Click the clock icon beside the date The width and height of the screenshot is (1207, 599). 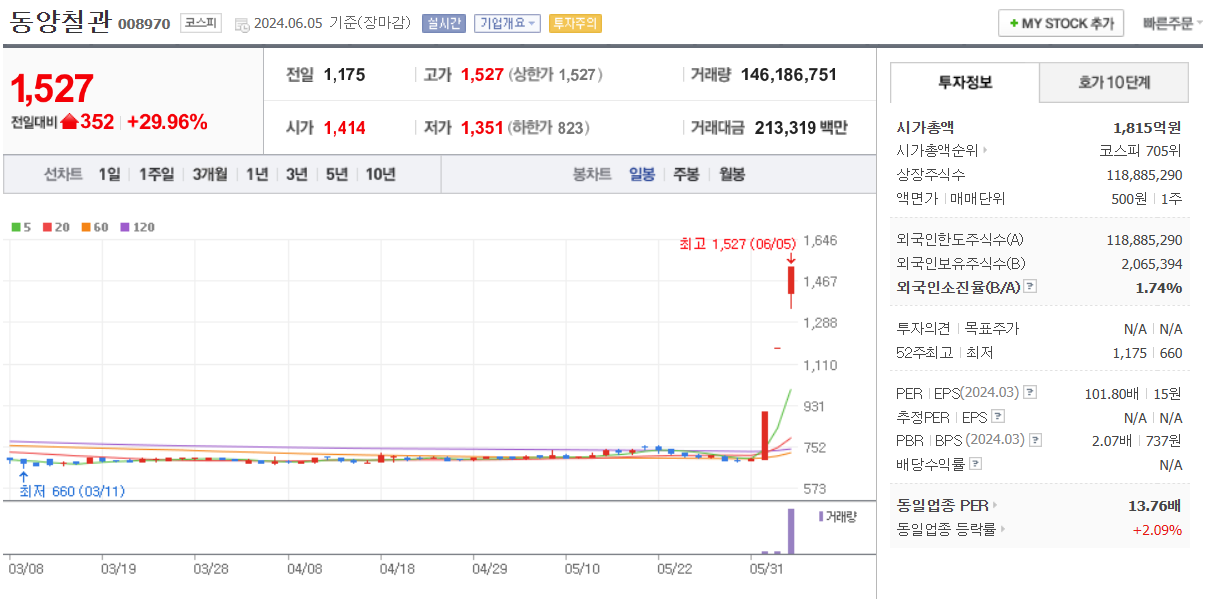(242, 24)
